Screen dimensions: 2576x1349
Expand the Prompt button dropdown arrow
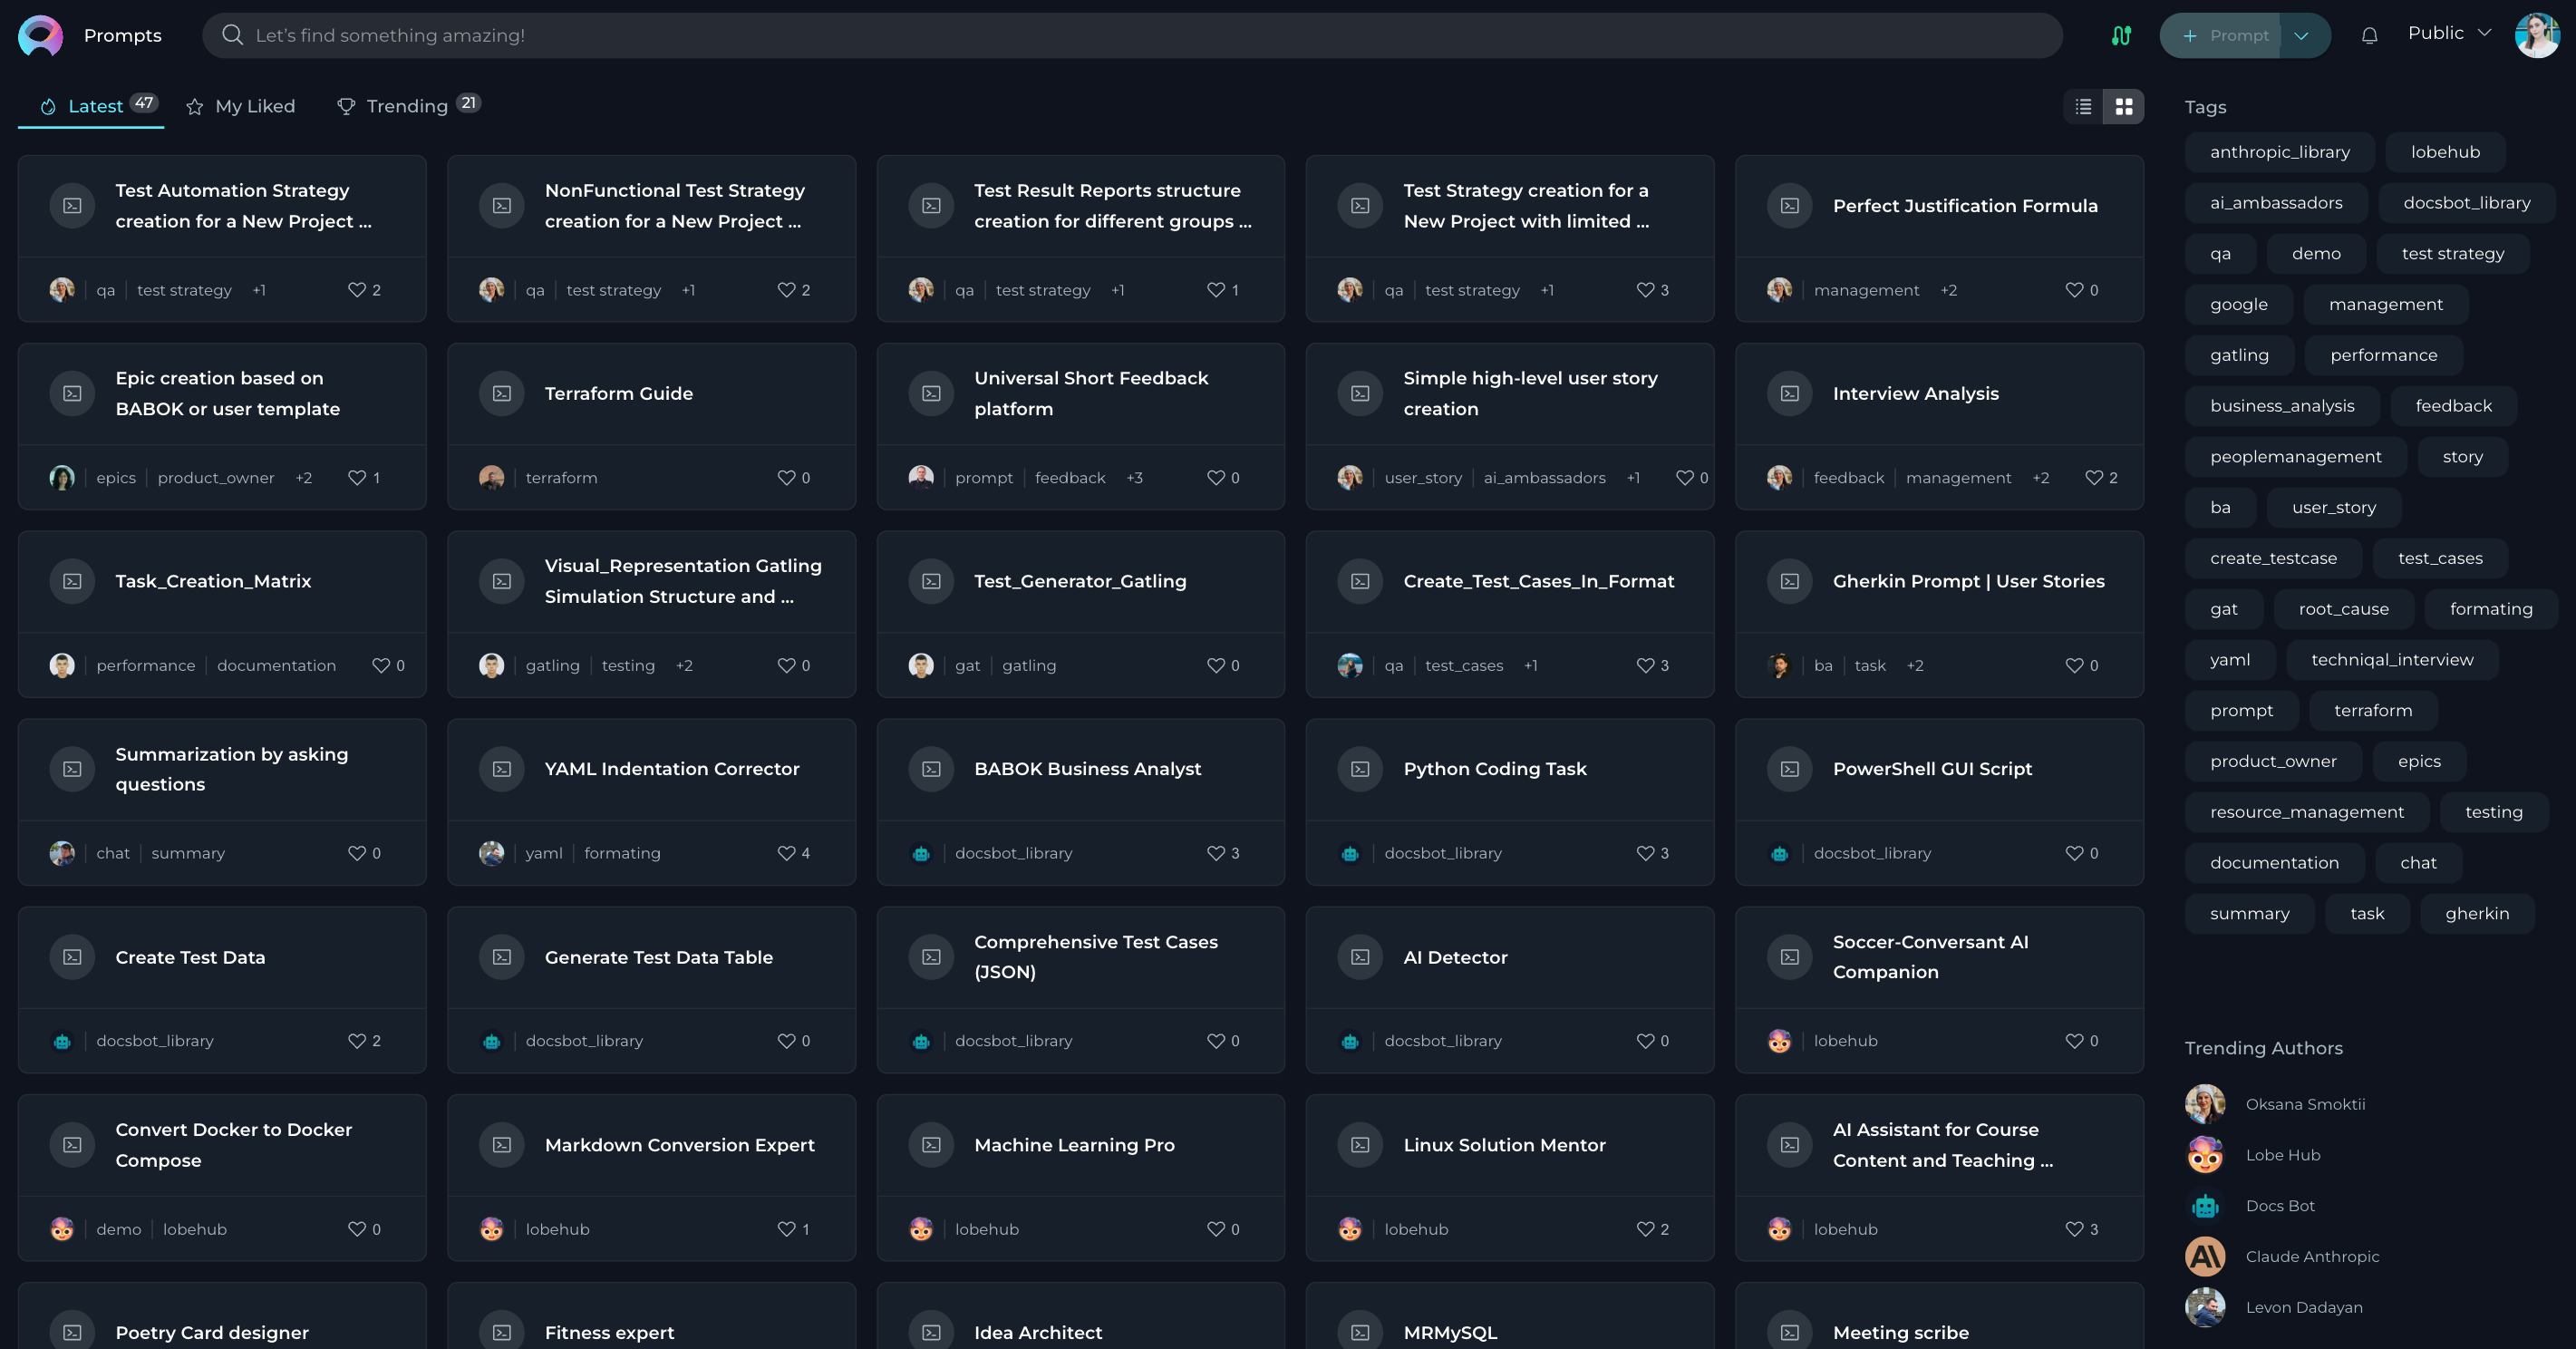click(x=2301, y=36)
